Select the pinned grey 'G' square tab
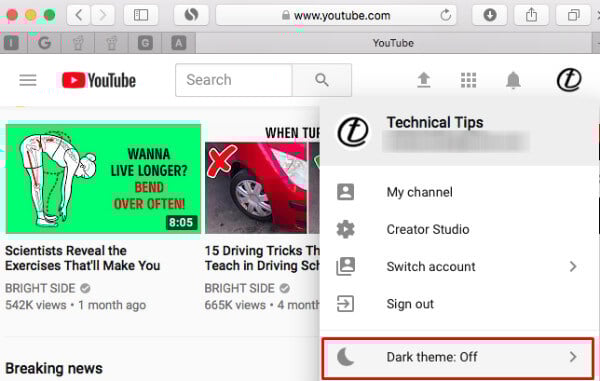 click(145, 43)
